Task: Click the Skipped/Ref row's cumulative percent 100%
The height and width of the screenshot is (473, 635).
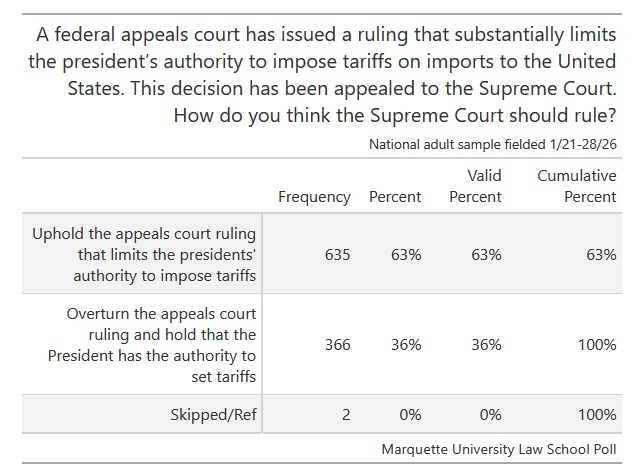Action: pyautogui.click(x=597, y=414)
